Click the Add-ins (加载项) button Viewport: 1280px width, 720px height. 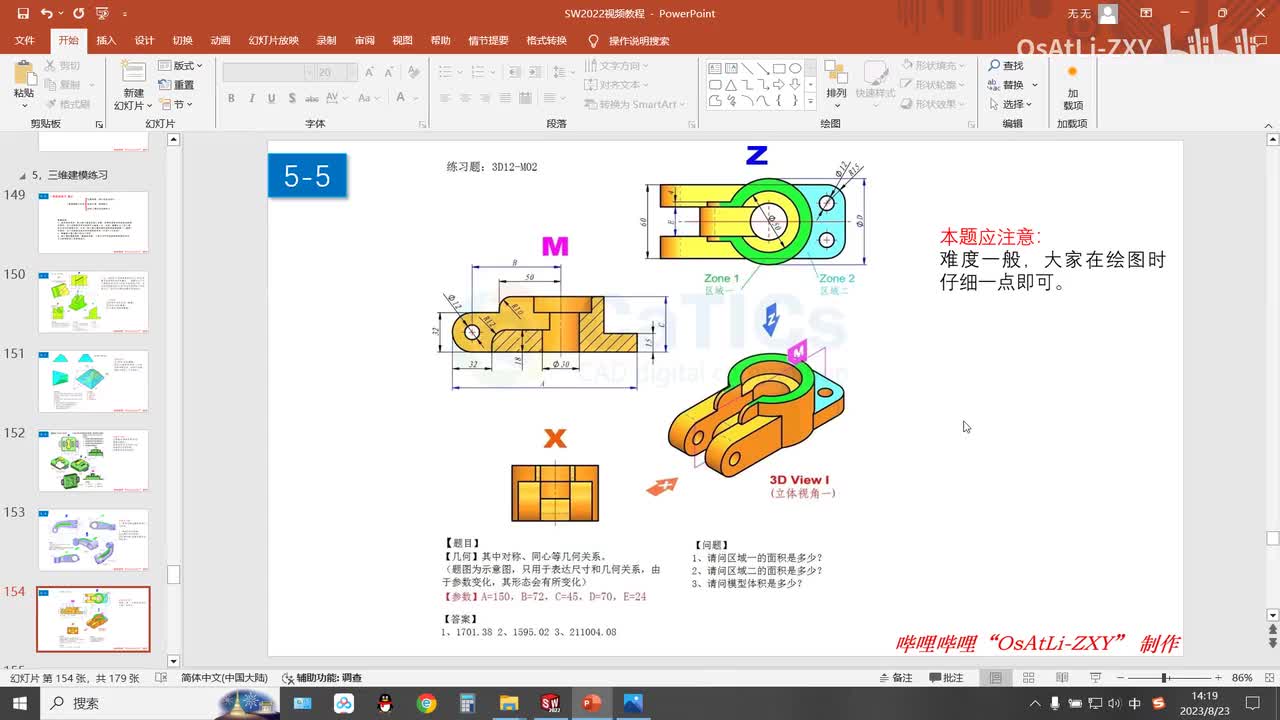coord(1072,87)
